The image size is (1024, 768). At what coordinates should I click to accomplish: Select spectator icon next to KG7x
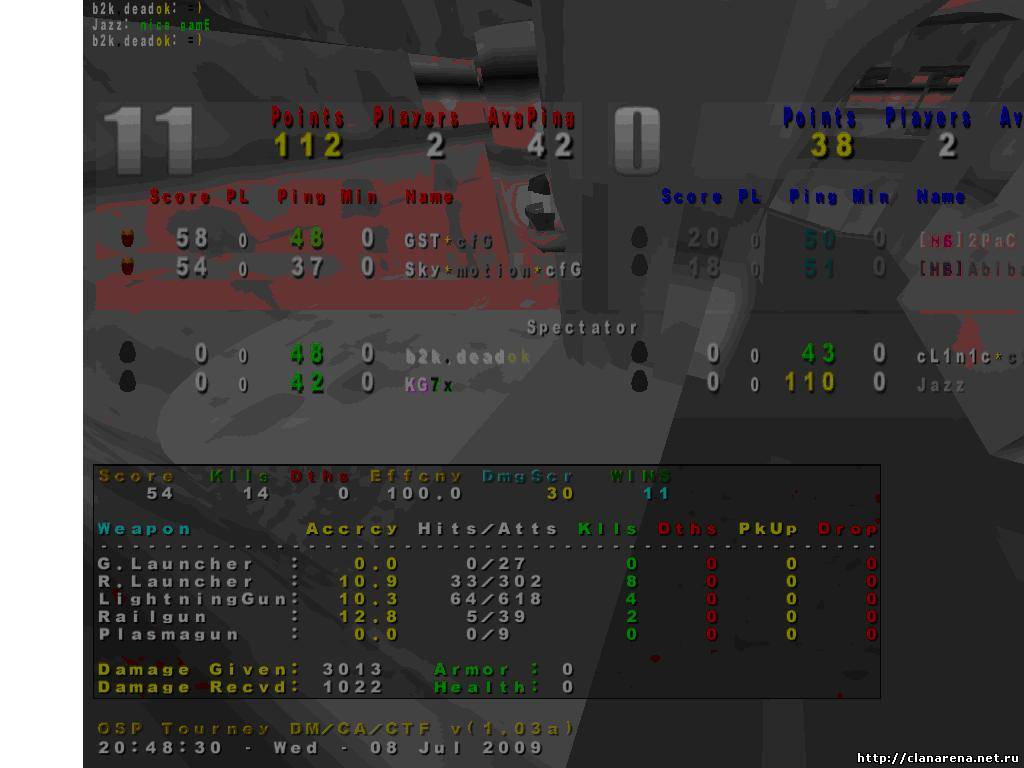[127, 382]
